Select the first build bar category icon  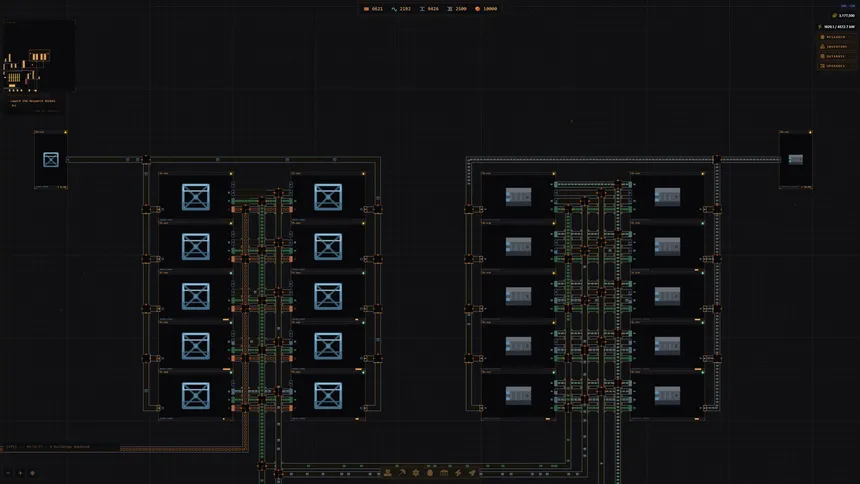388,472
